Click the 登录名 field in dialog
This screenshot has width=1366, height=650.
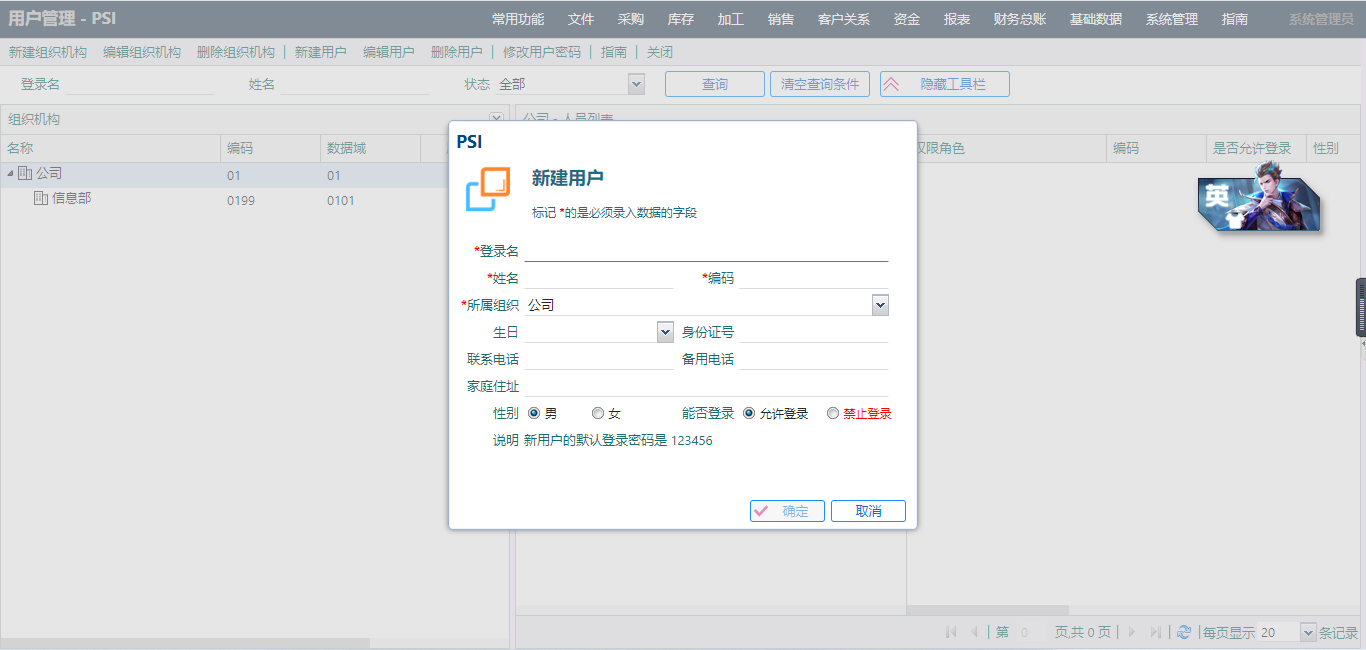click(706, 251)
